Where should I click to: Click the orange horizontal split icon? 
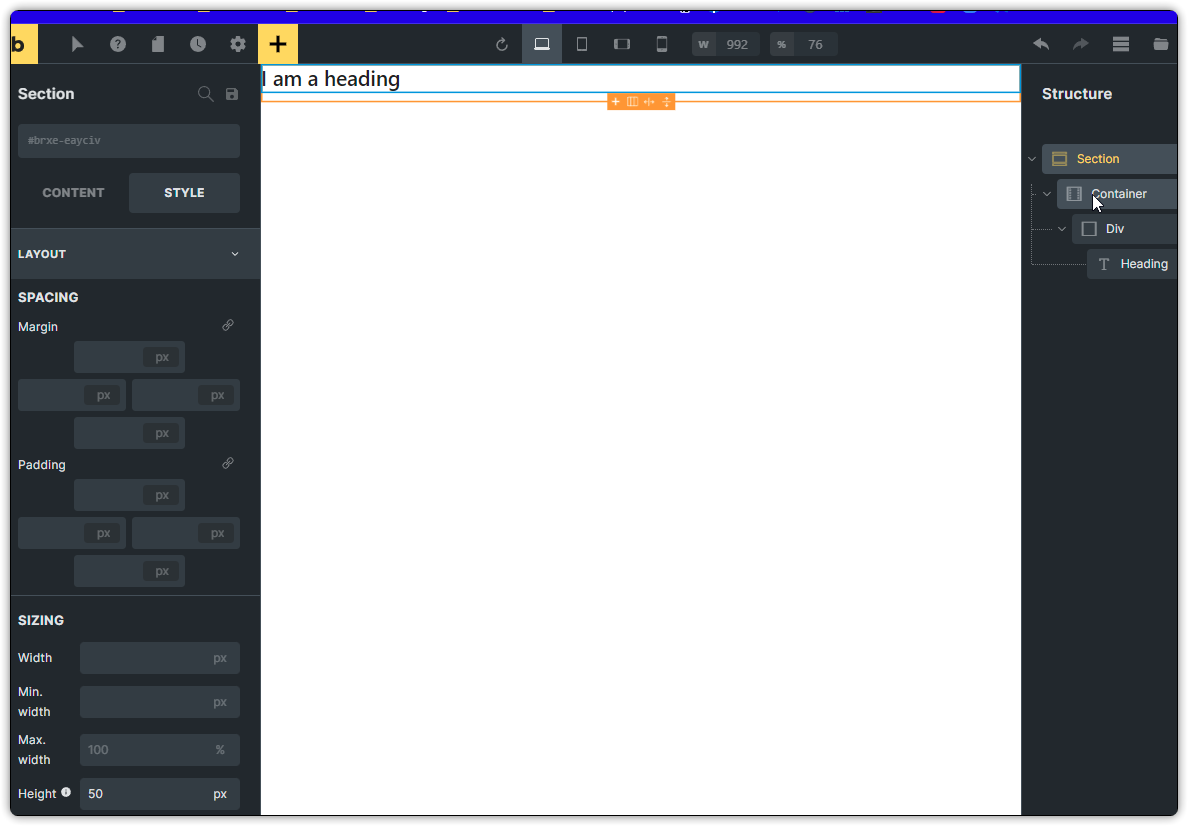pyautogui.click(x=649, y=102)
